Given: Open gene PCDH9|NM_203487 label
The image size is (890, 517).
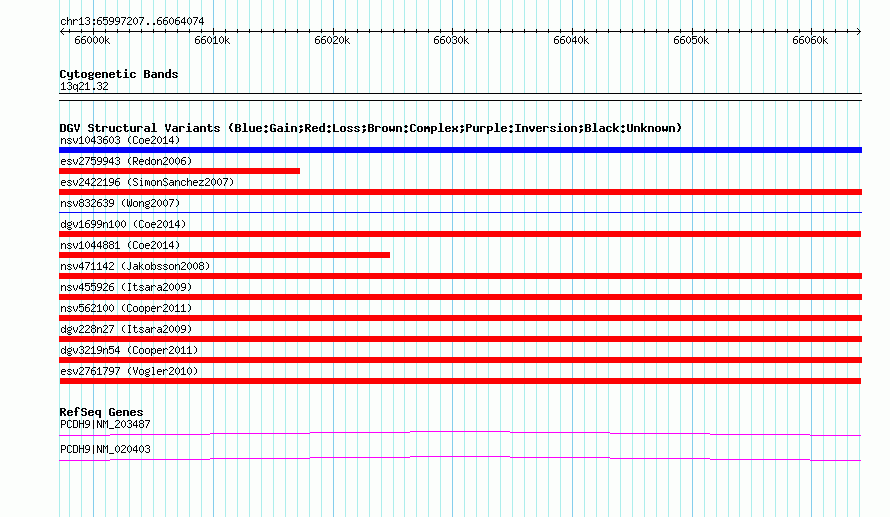Looking at the screenshot, I should [105, 424].
